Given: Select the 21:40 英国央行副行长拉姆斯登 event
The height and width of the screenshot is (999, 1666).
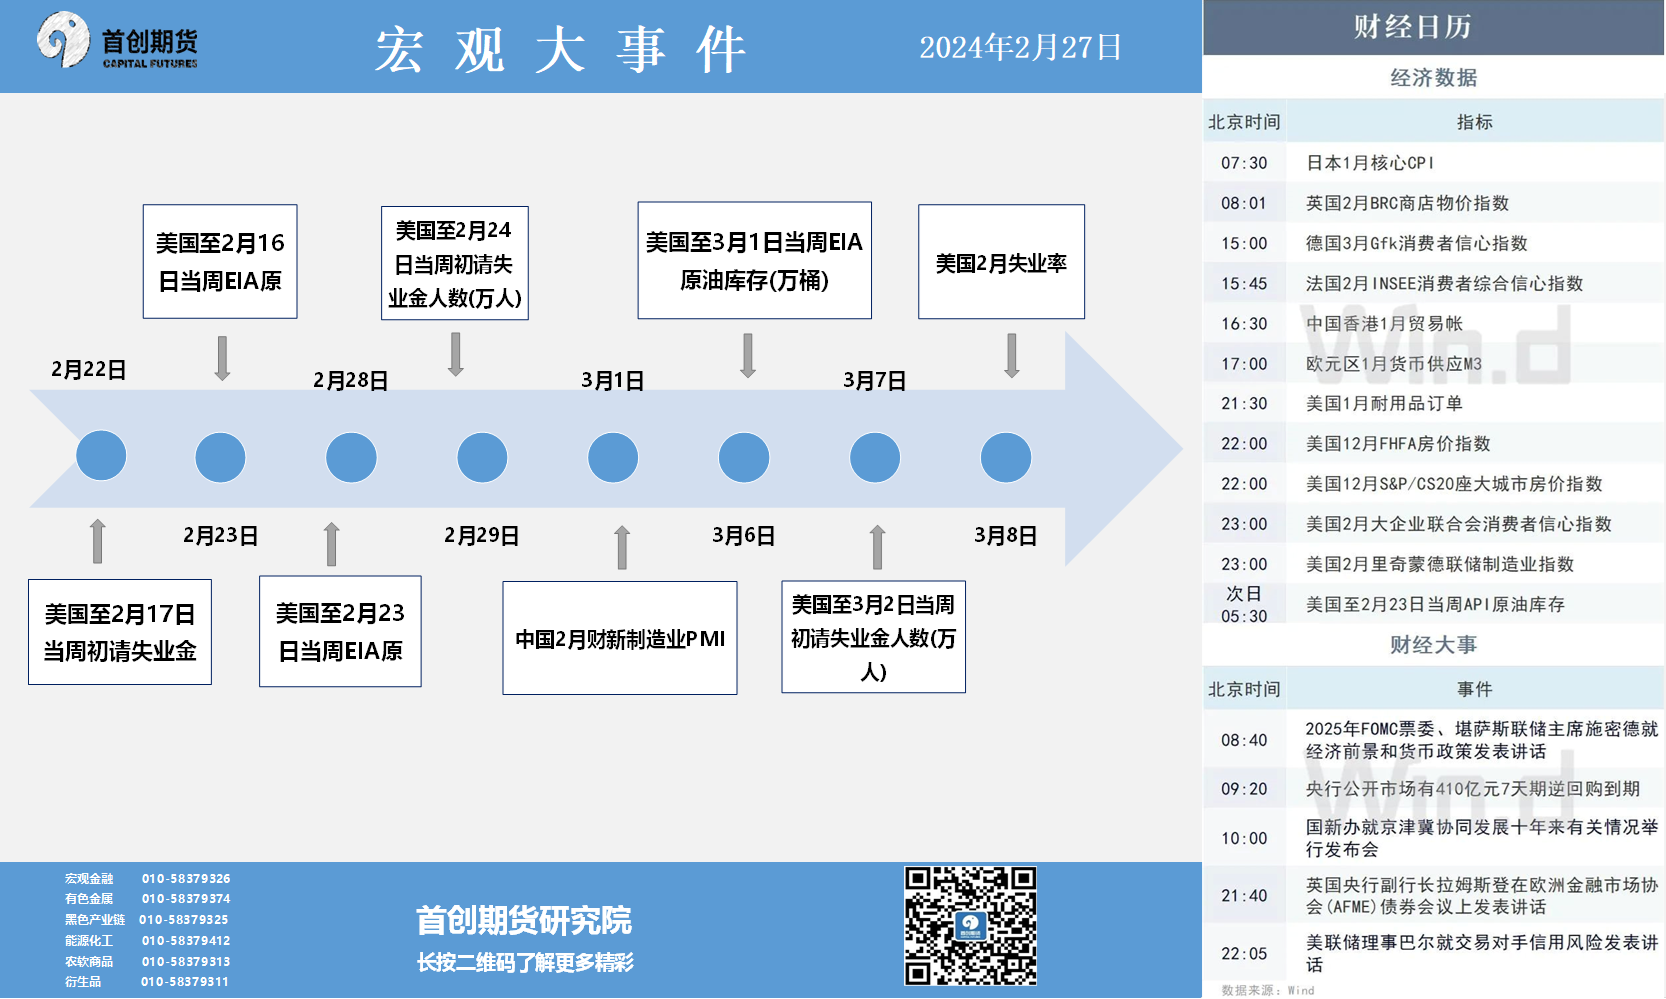Looking at the screenshot, I should click(x=1433, y=896).
